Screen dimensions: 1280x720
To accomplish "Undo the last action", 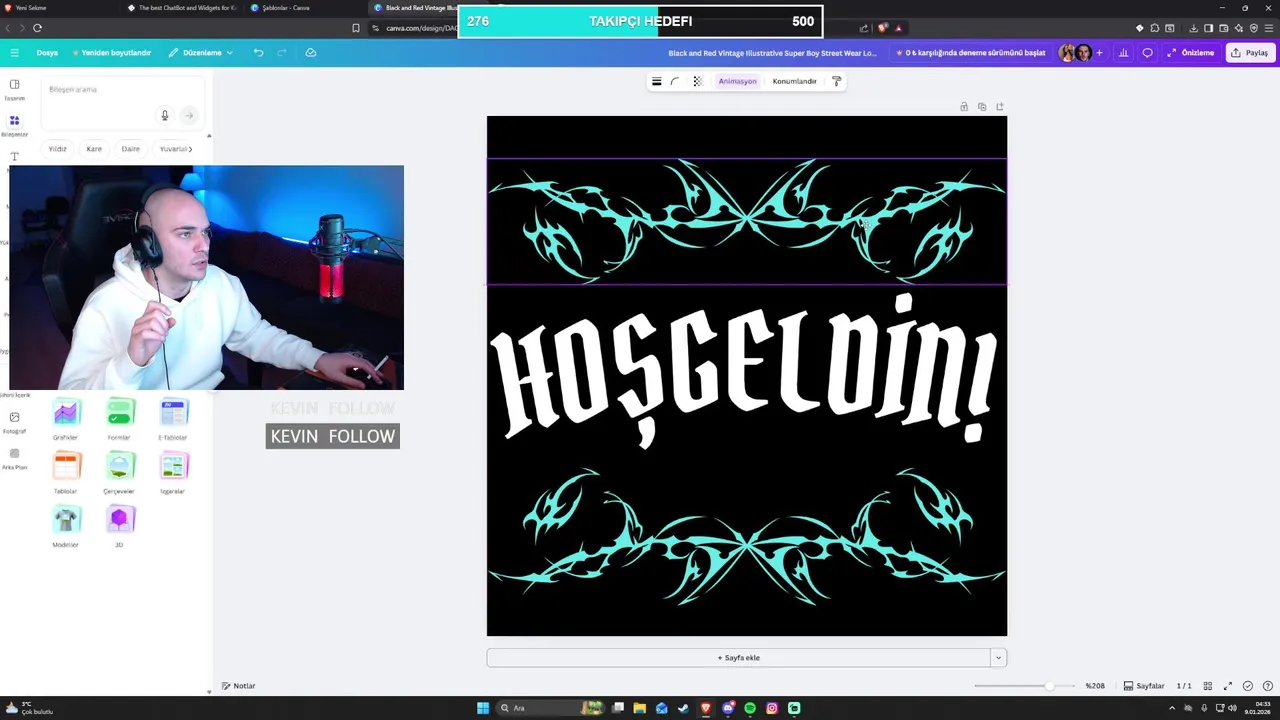I will click(258, 53).
